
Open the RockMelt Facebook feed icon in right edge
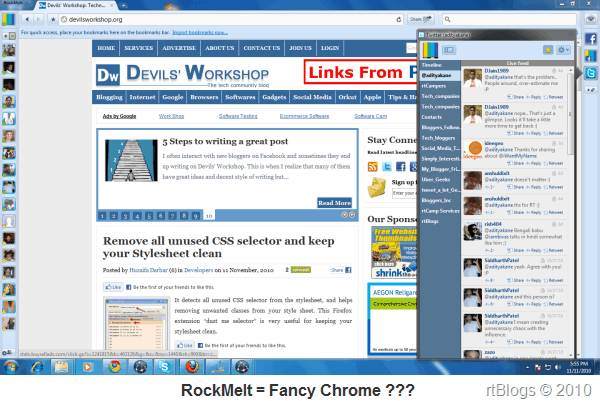pos(591,56)
